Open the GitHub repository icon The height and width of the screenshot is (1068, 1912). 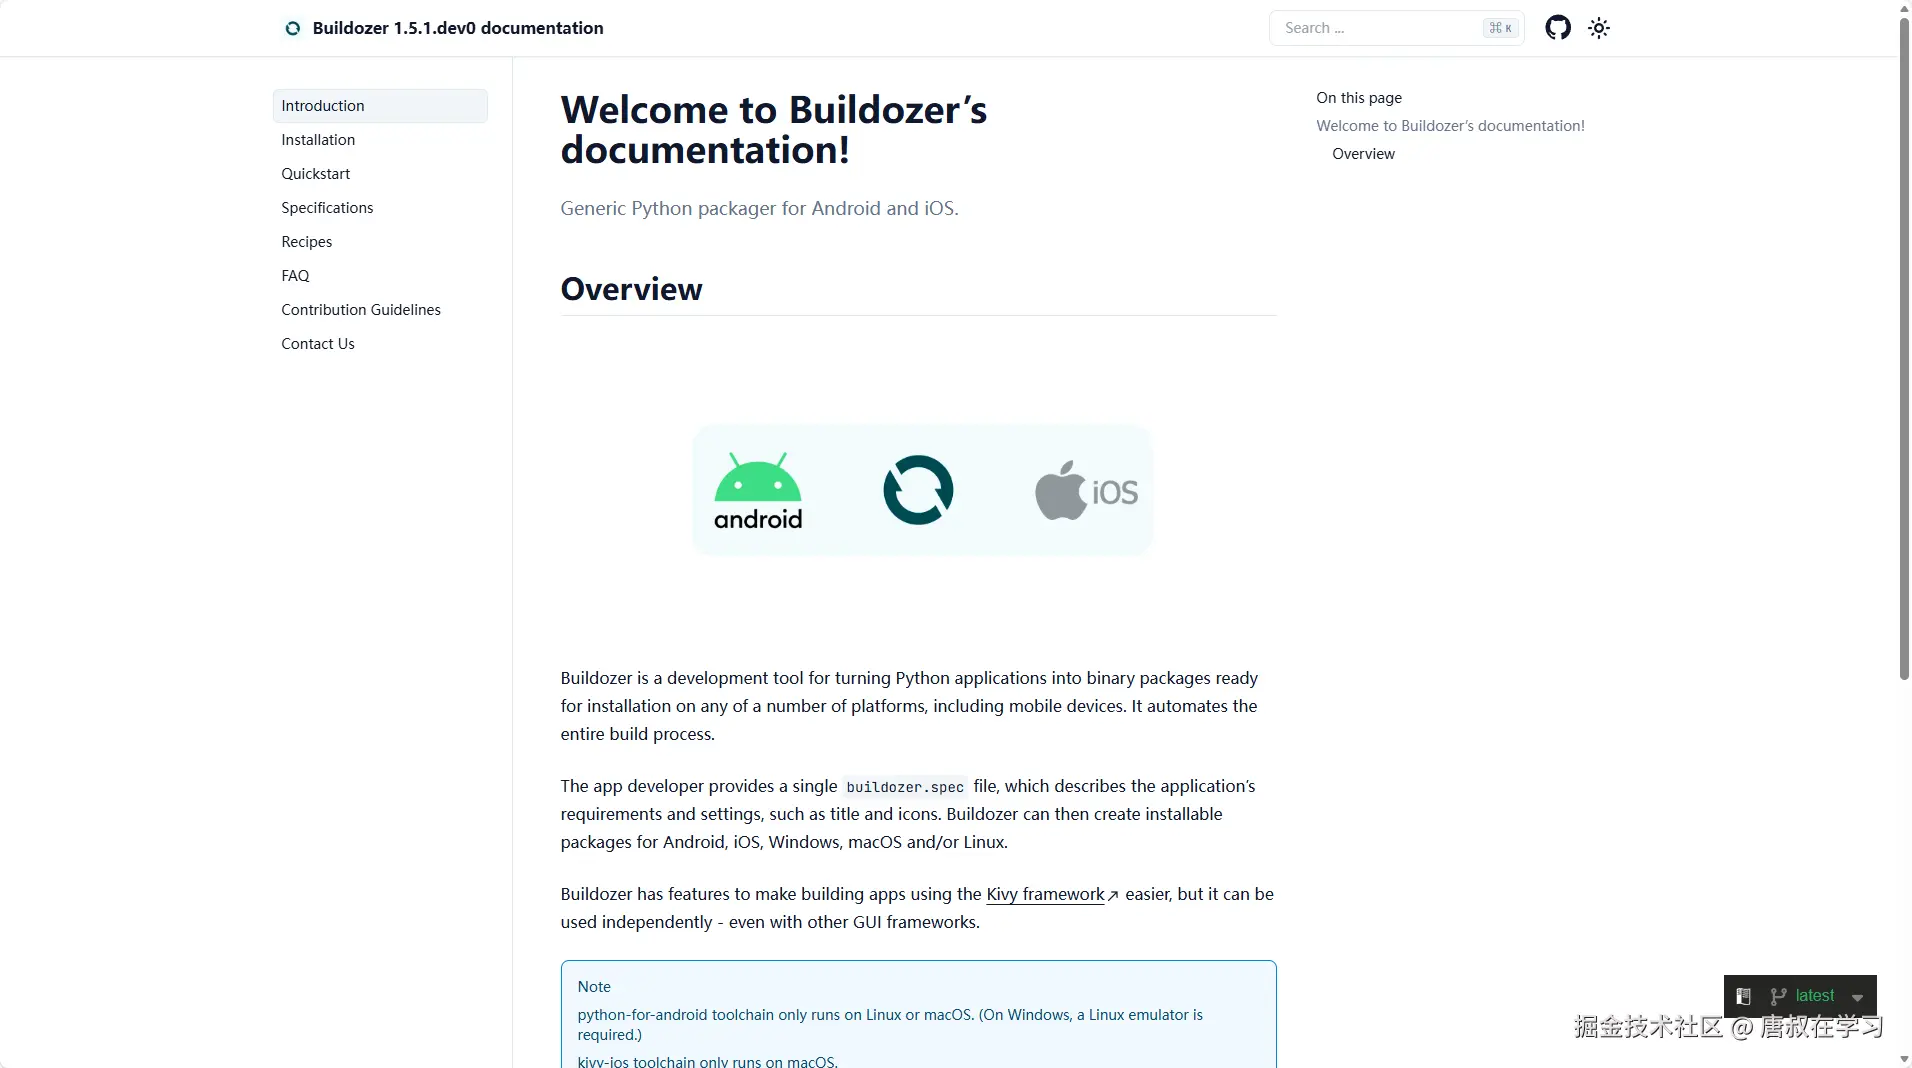point(1558,28)
